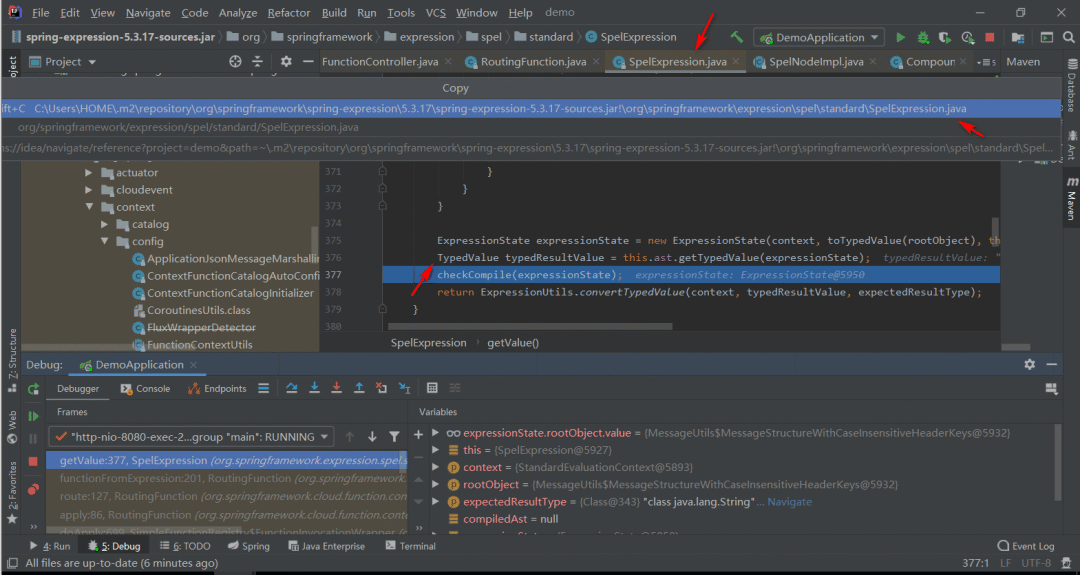Stop debug session red square
Screen dimensions: 1080x575
[33, 461]
